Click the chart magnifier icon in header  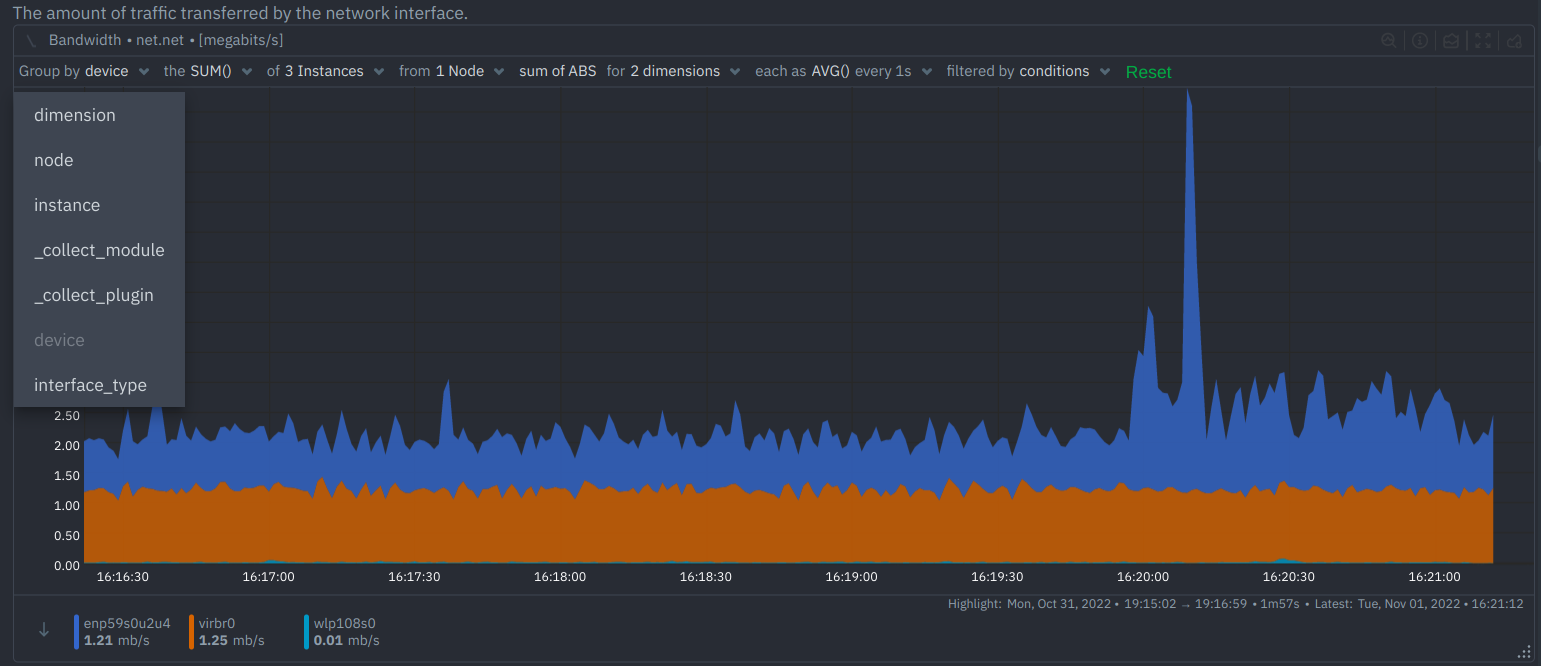[x=1388, y=41]
